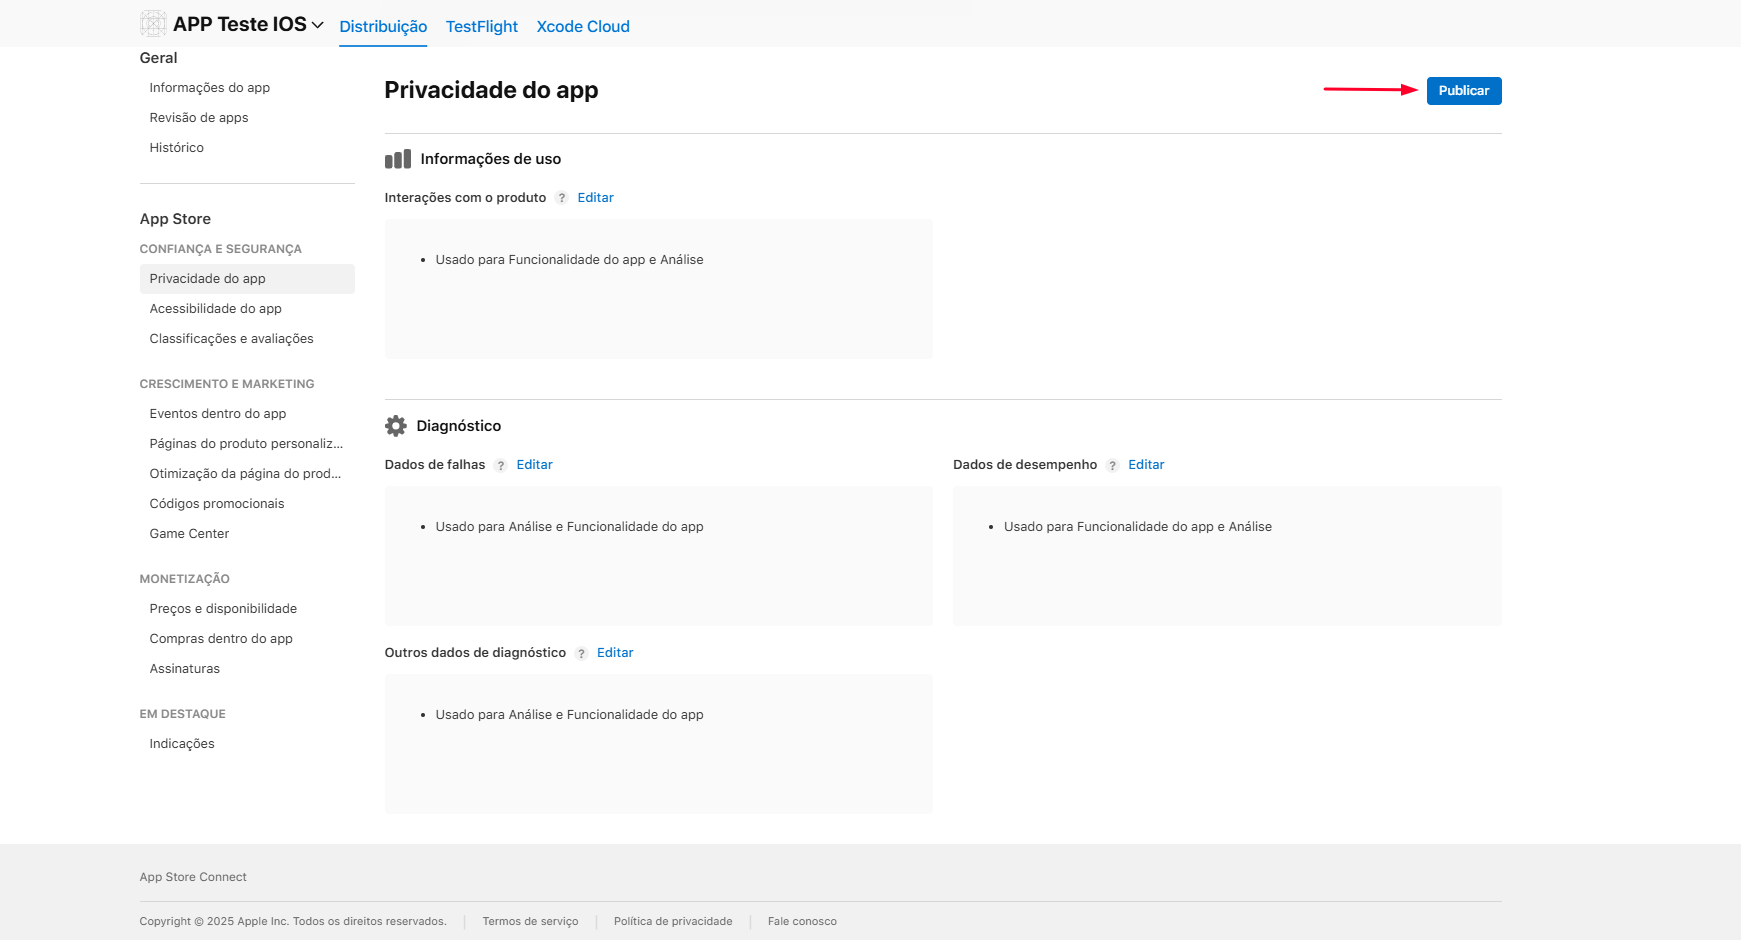Switch to the TestFlight tab

coord(481,26)
